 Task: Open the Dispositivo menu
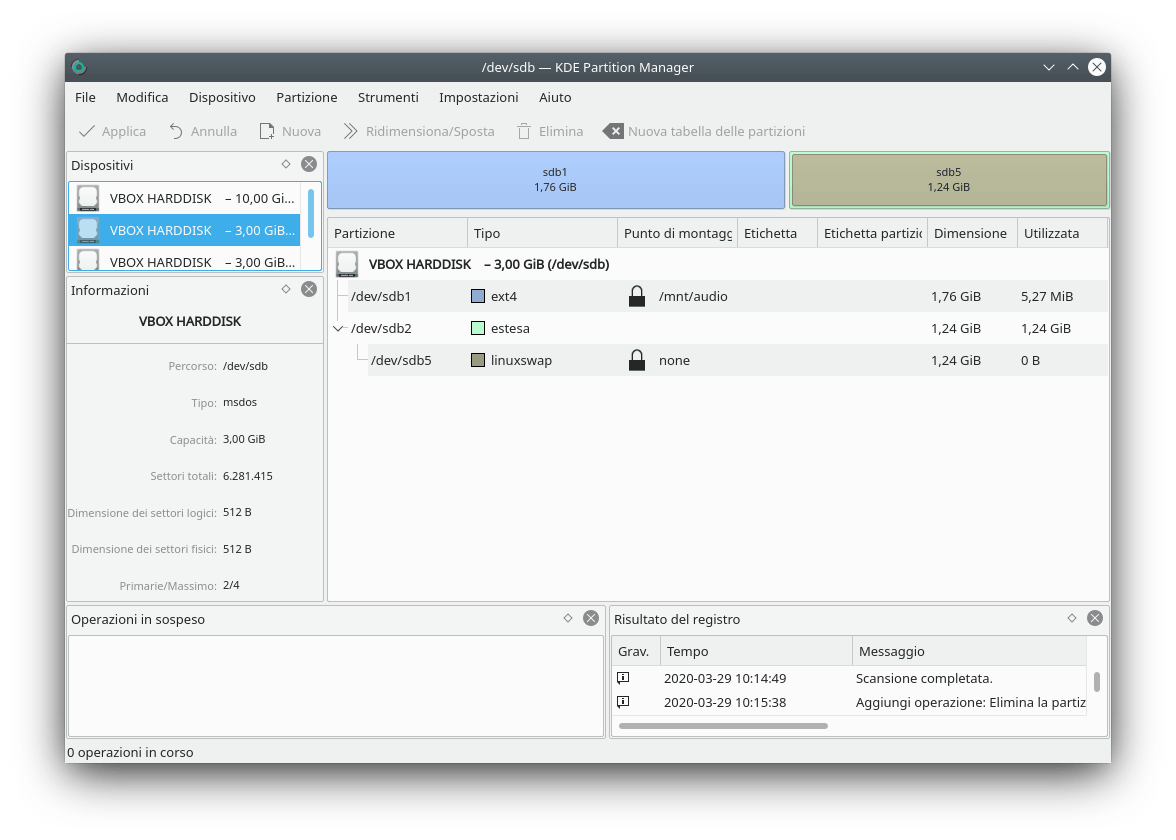coord(222,97)
